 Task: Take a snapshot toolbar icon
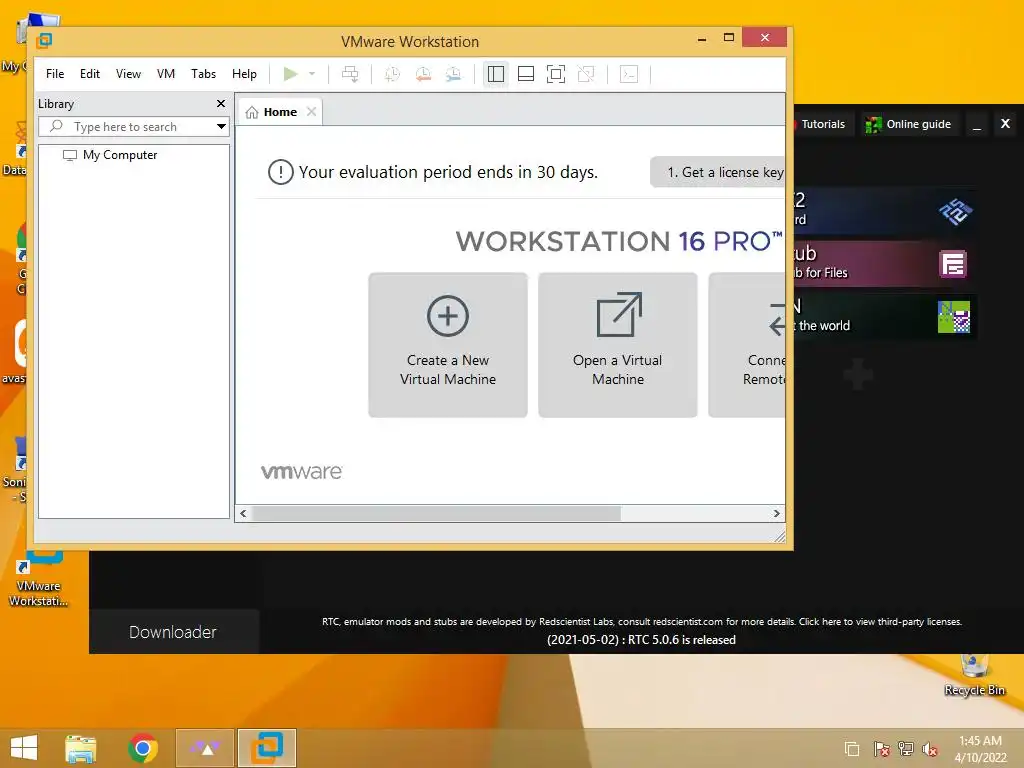click(392, 74)
